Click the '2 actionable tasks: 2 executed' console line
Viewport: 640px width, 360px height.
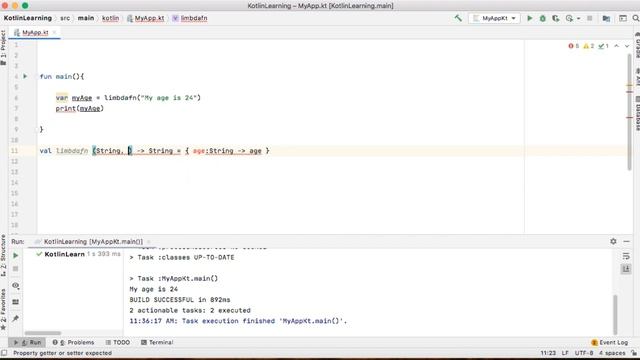pos(190,310)
